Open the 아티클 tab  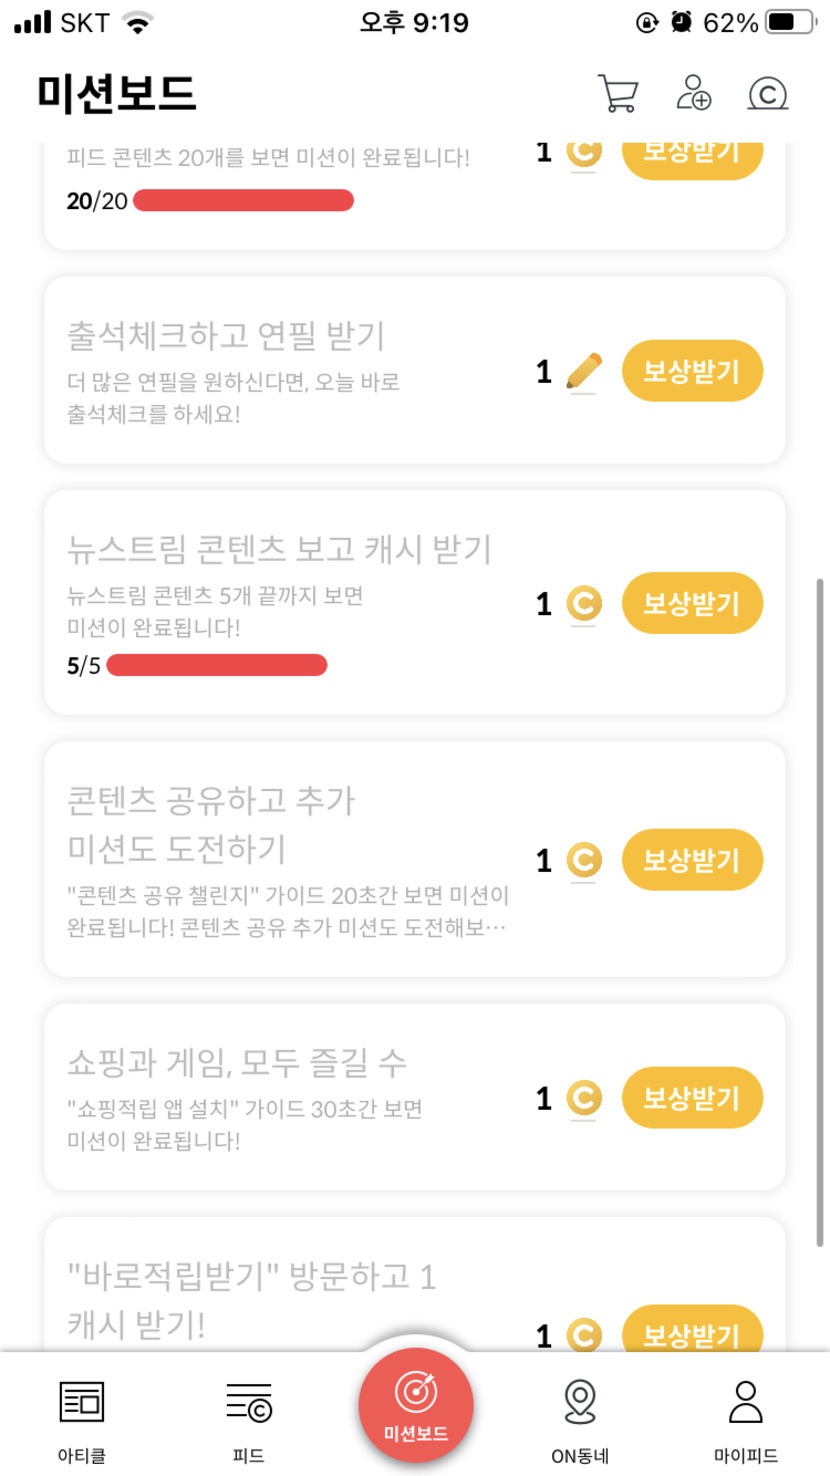82,1416
